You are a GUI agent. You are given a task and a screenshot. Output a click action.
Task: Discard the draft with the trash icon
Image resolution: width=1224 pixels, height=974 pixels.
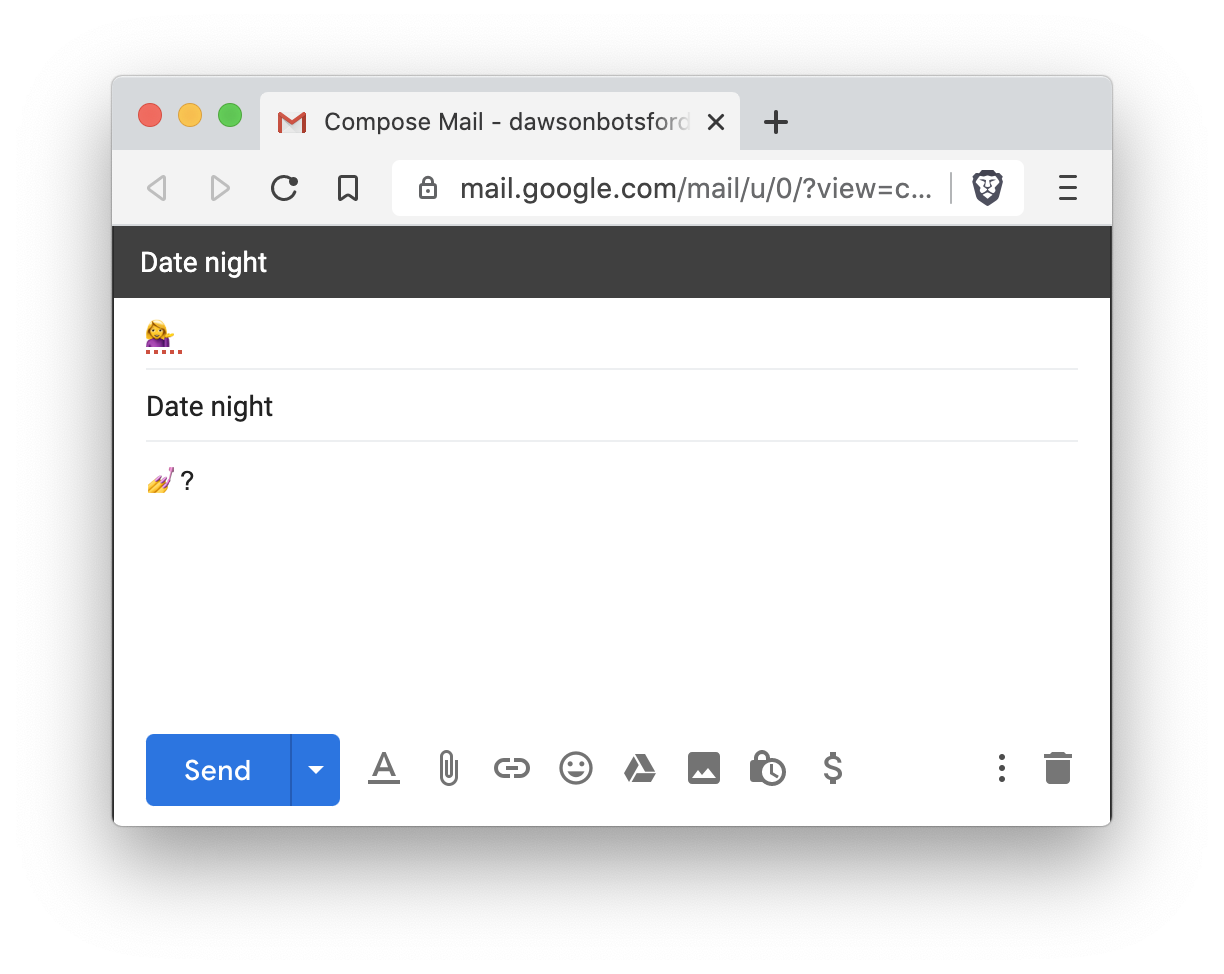pos(1057,769)
